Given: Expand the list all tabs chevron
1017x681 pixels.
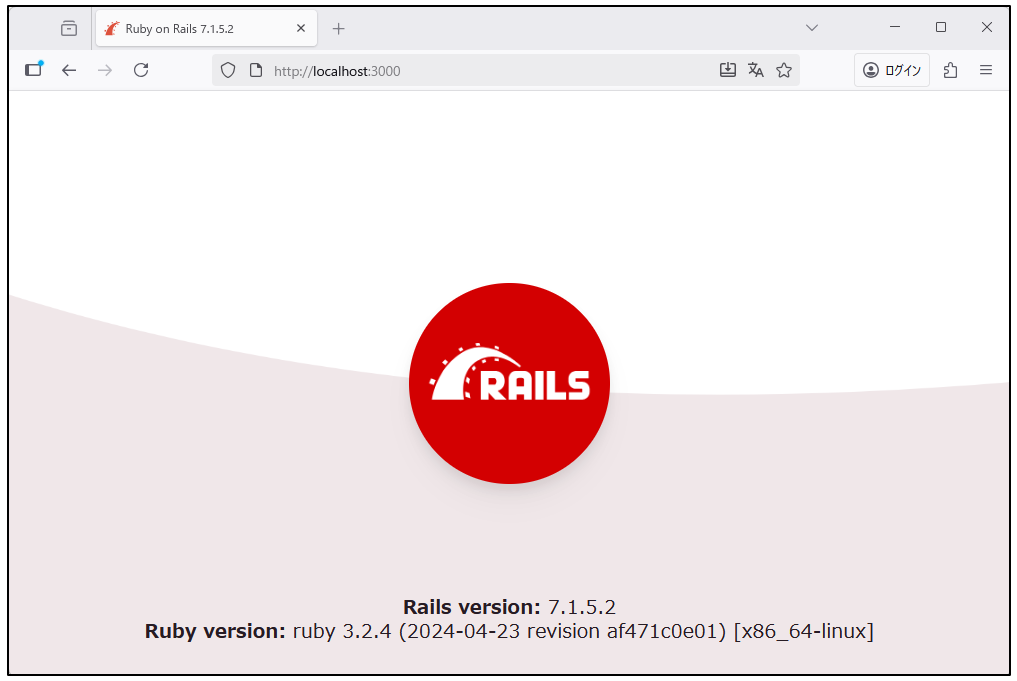Looking at the screenshot, I should coord(812,28).
